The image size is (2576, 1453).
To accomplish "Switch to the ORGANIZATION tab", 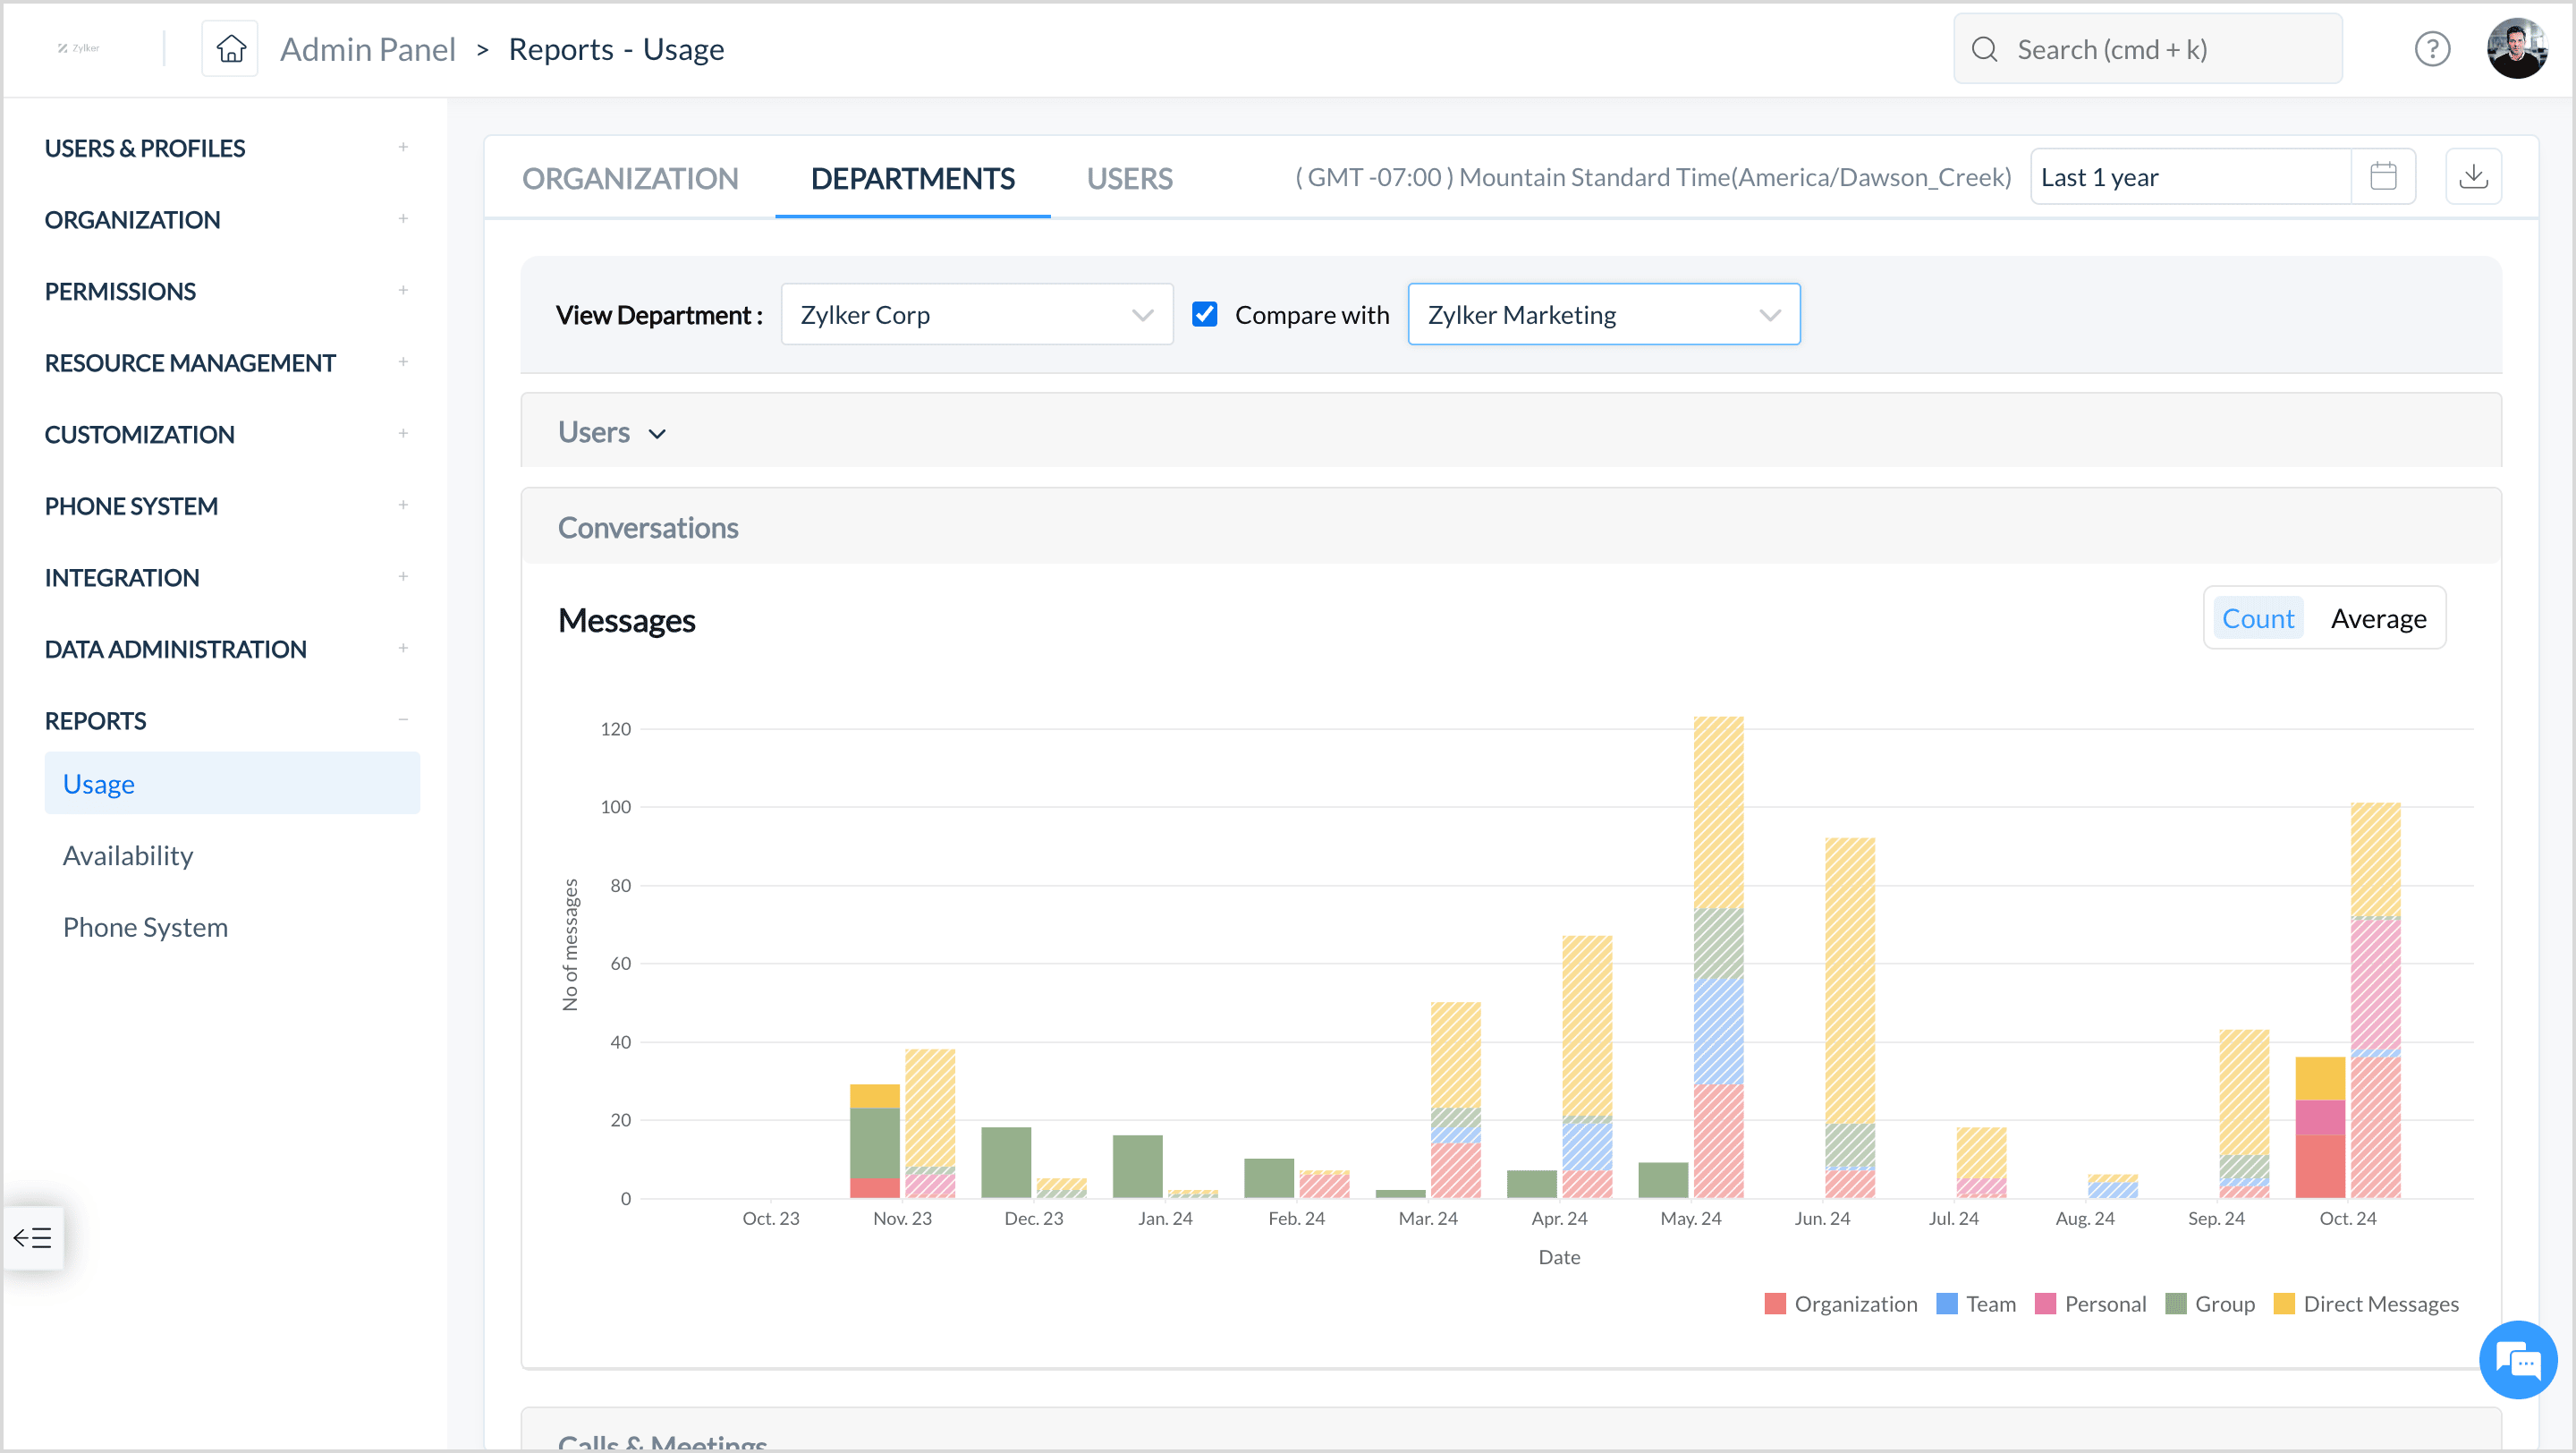I will 630,178.
